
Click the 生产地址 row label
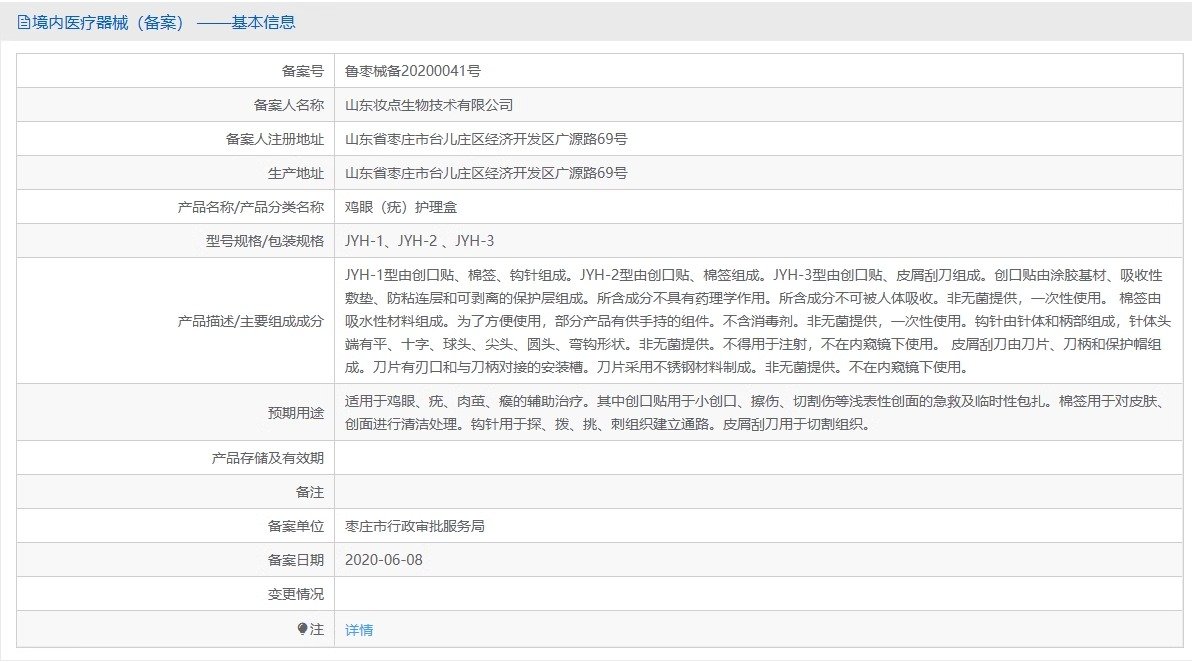pos(296,173)
